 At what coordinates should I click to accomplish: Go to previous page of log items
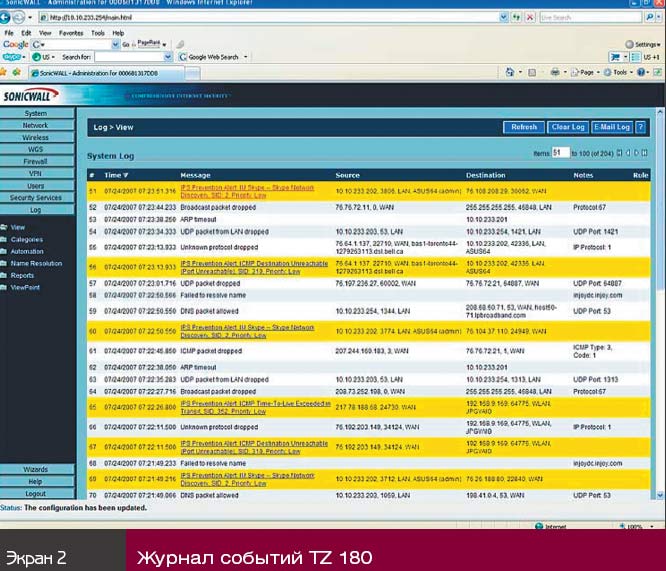pos(628,152)
